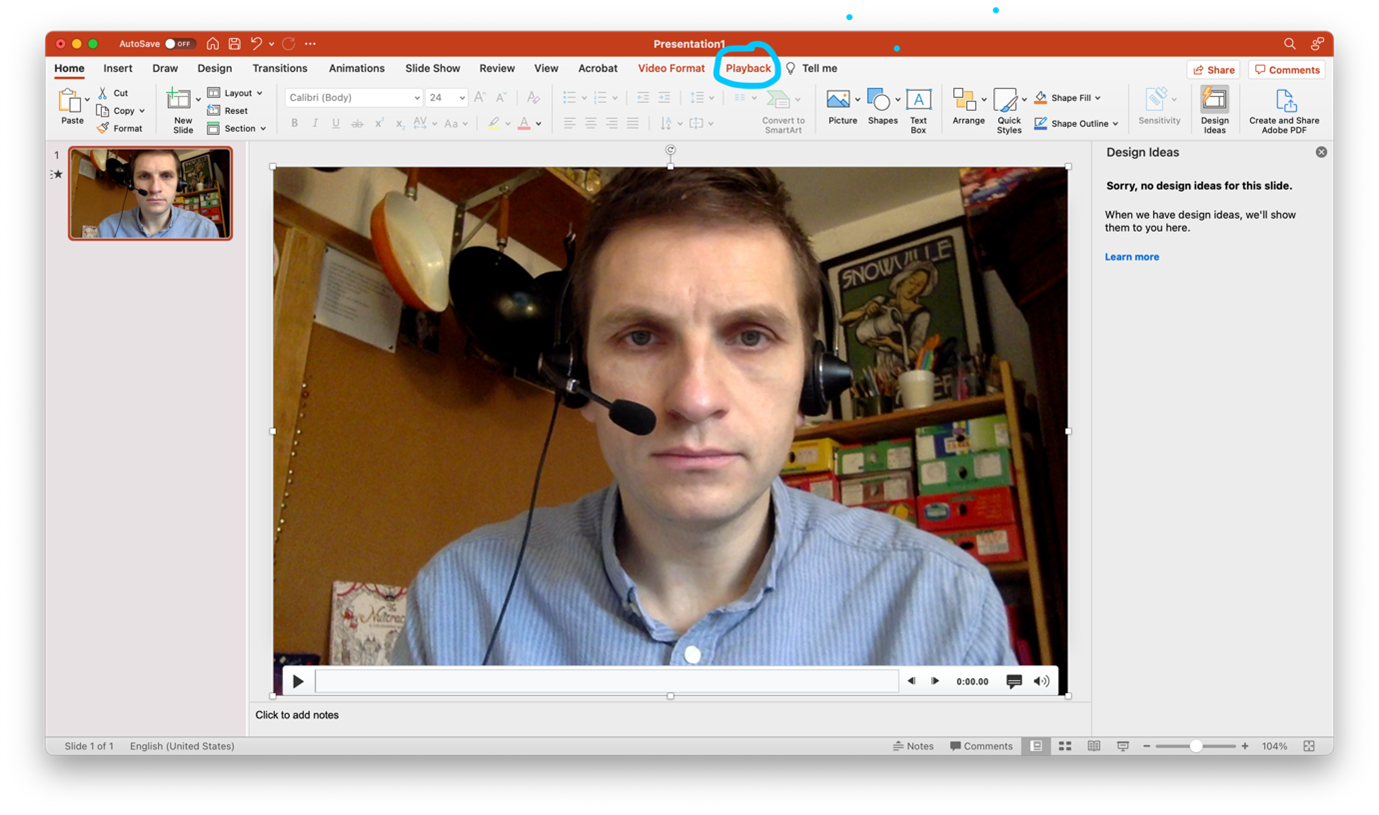Toggle the AutoSave switch

coord(180,44)
